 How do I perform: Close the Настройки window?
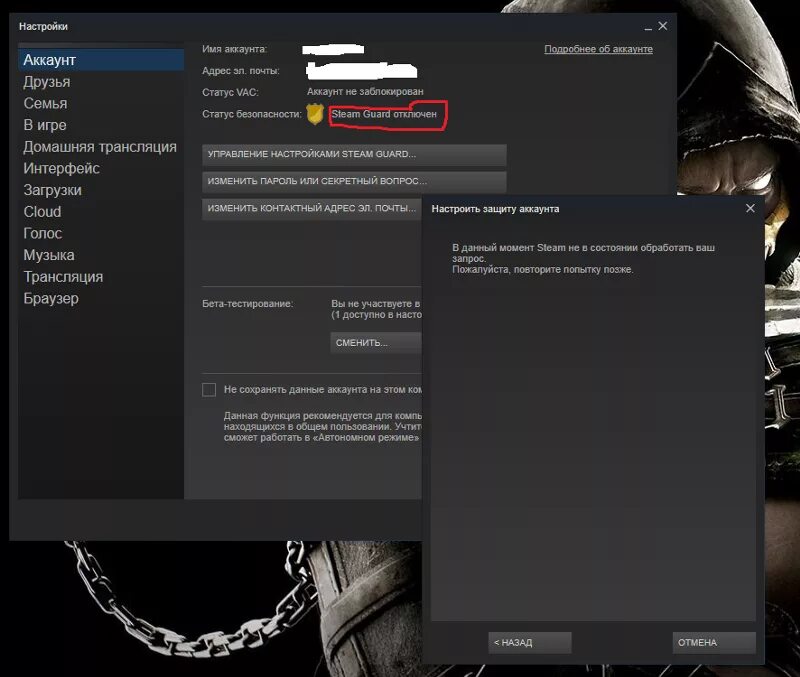tap(663, 26)
